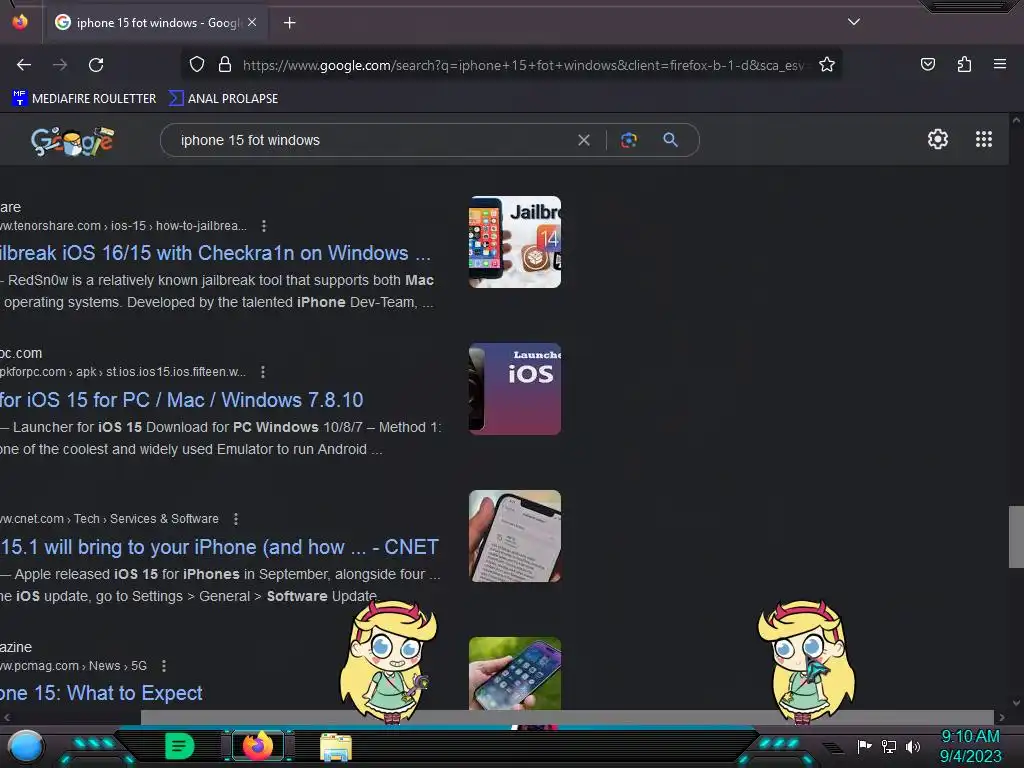
Task: Clear the search query
Action: [584, 140]
